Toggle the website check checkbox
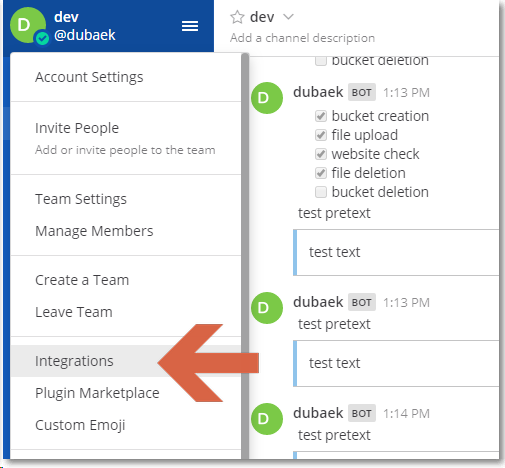505x468 pixels. pyautogui.click(x=321, y=154)
